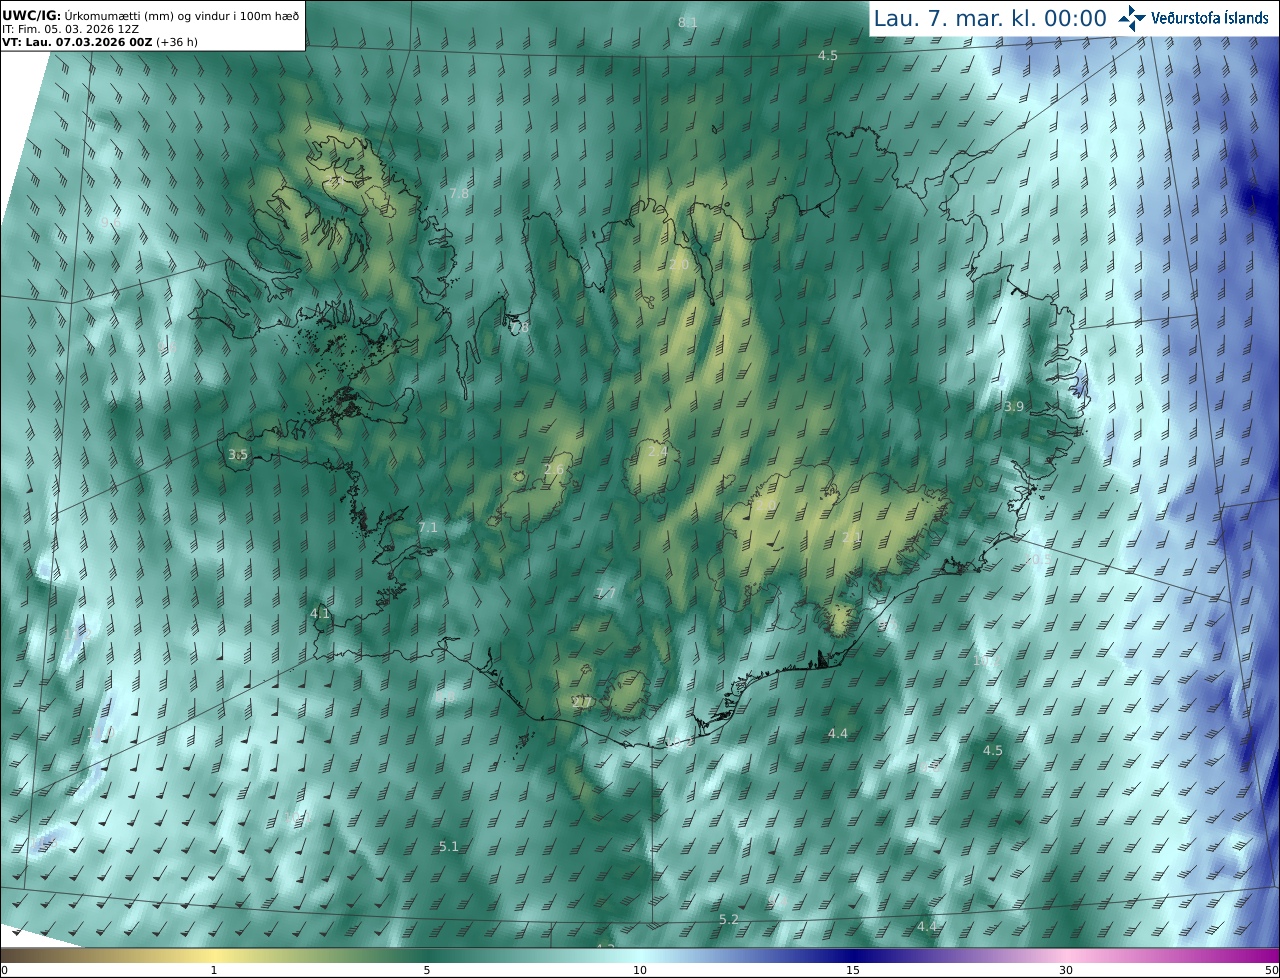Select the 'IT: Fim. 05. 03. 2026 12Z' line
The image size is (1280, 978).
(70, 28)
